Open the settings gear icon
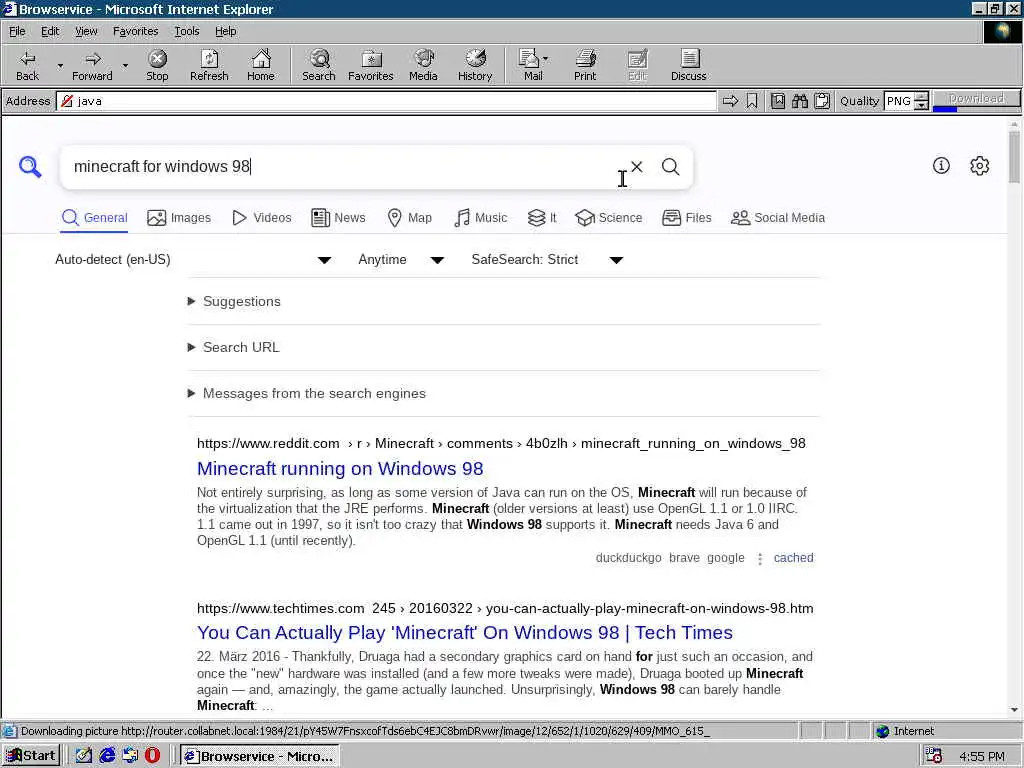The width and height of the screenshot is (1024, 768). 980,166
